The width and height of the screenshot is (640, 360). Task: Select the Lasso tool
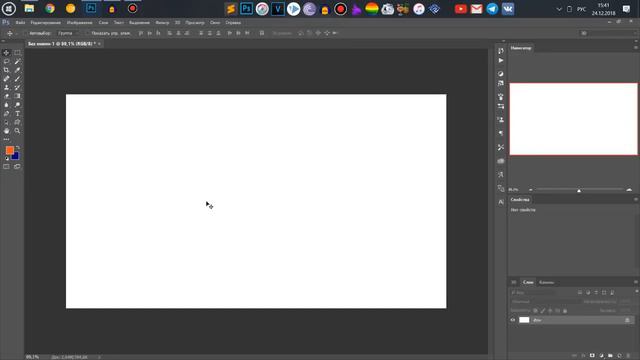pyautogui.click(x=6, y=61)
